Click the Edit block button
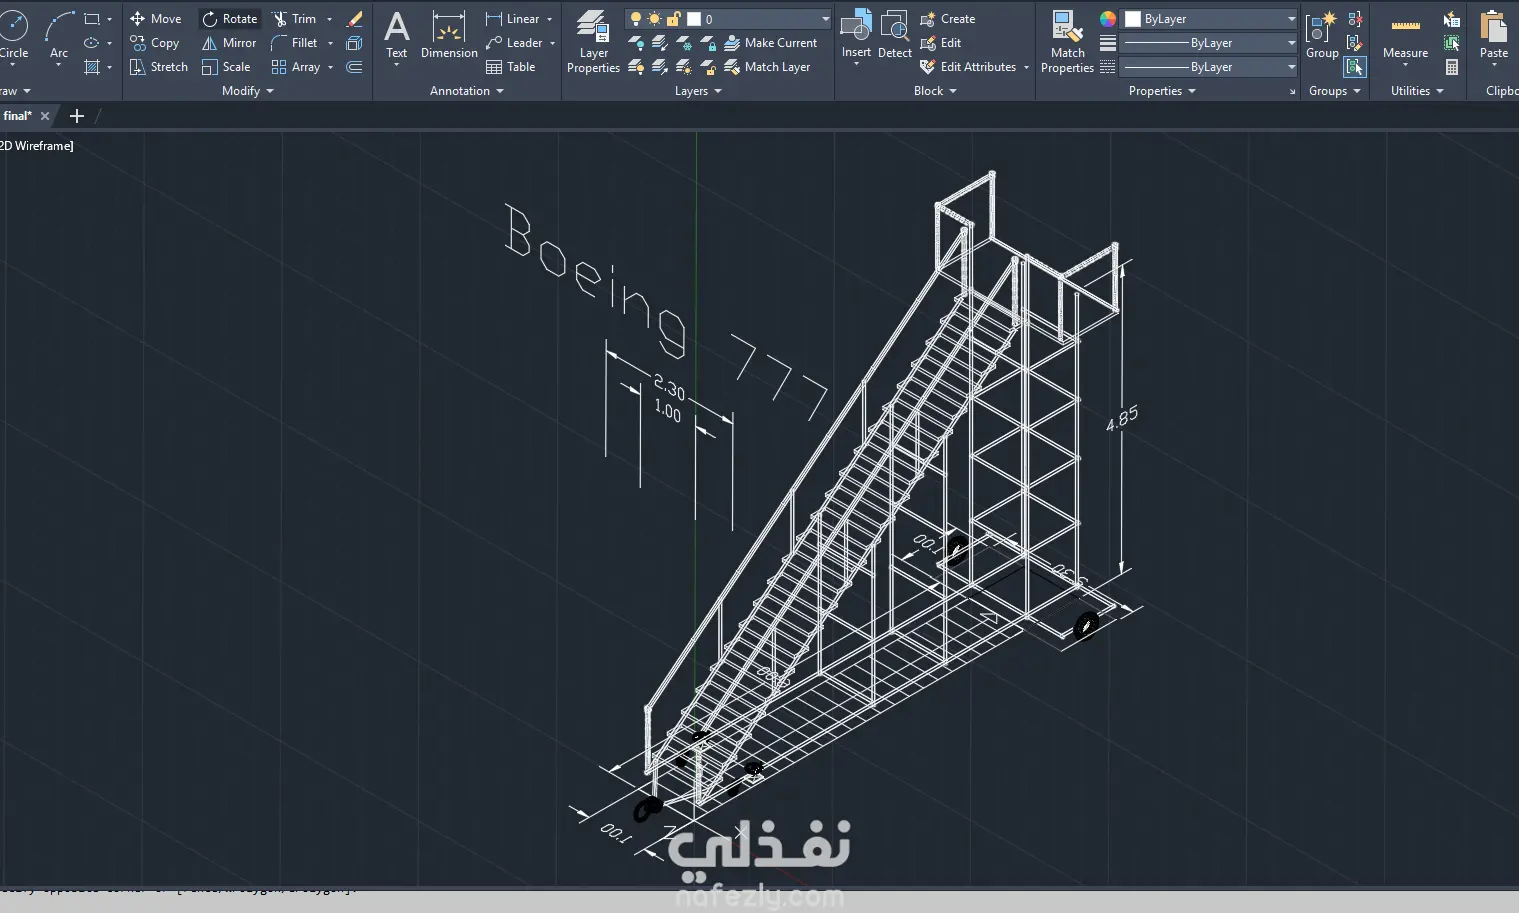The image size is (1519, 913). tap(940, 43)
